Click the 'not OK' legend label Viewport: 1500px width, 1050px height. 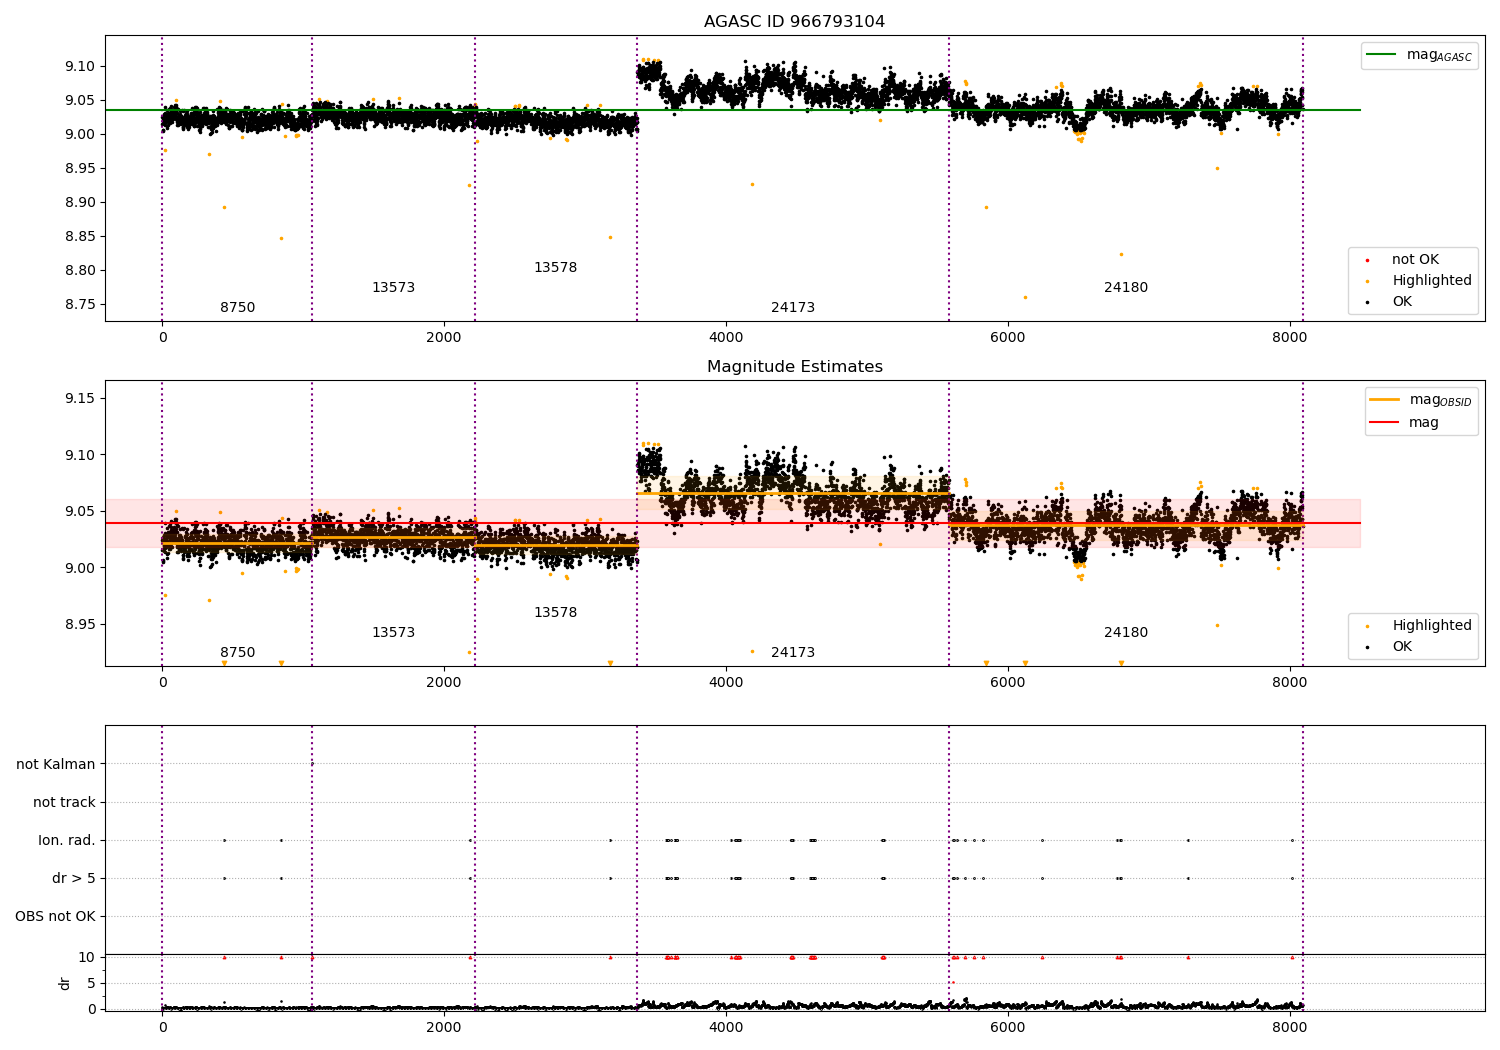[x=1415, y=259]
